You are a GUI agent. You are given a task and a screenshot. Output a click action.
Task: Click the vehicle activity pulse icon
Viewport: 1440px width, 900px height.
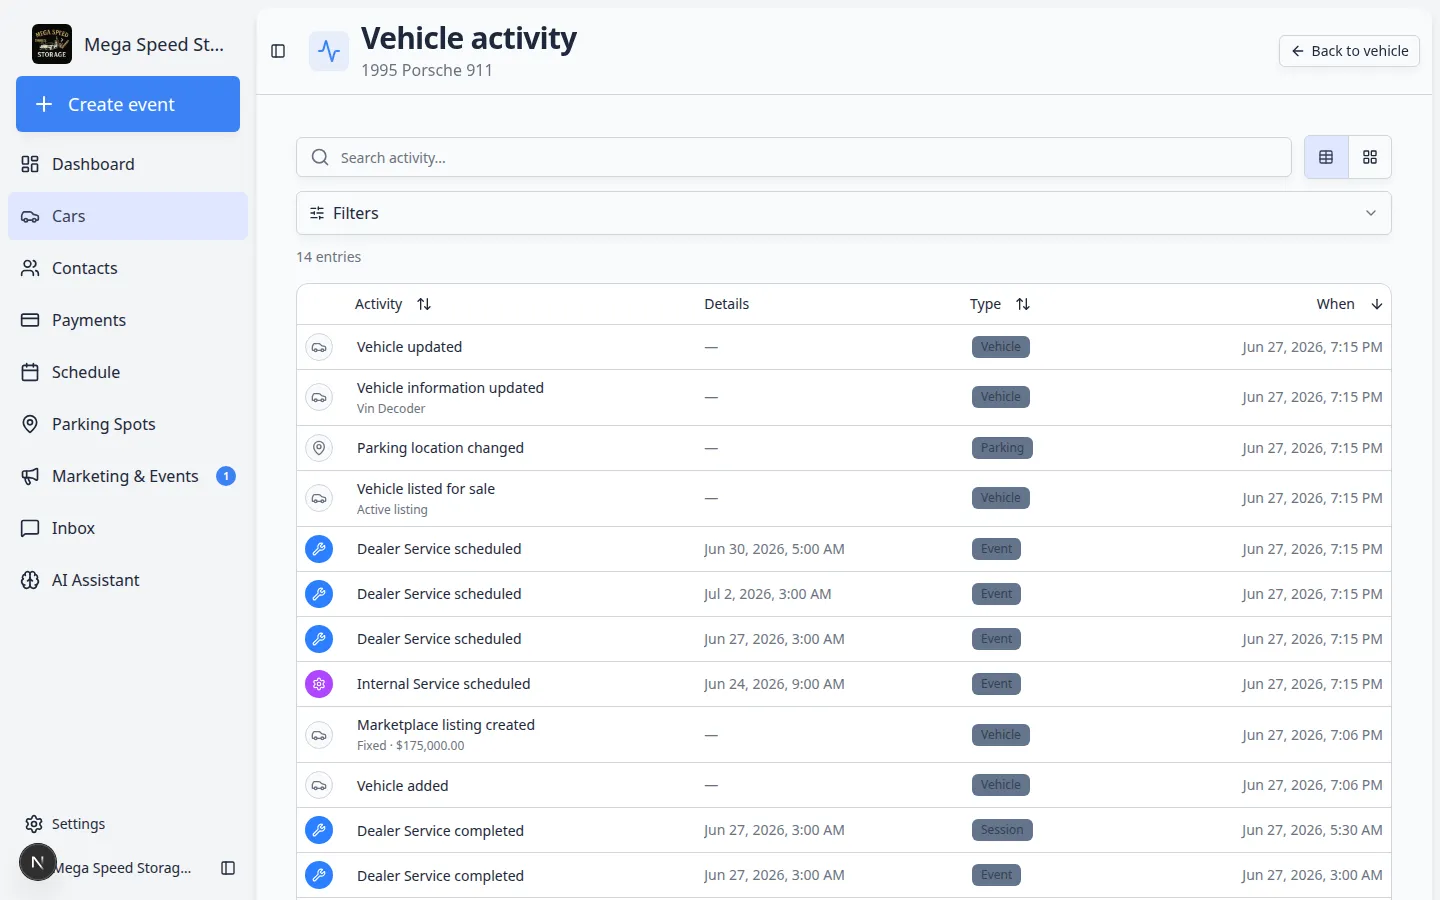pos(329,51)
